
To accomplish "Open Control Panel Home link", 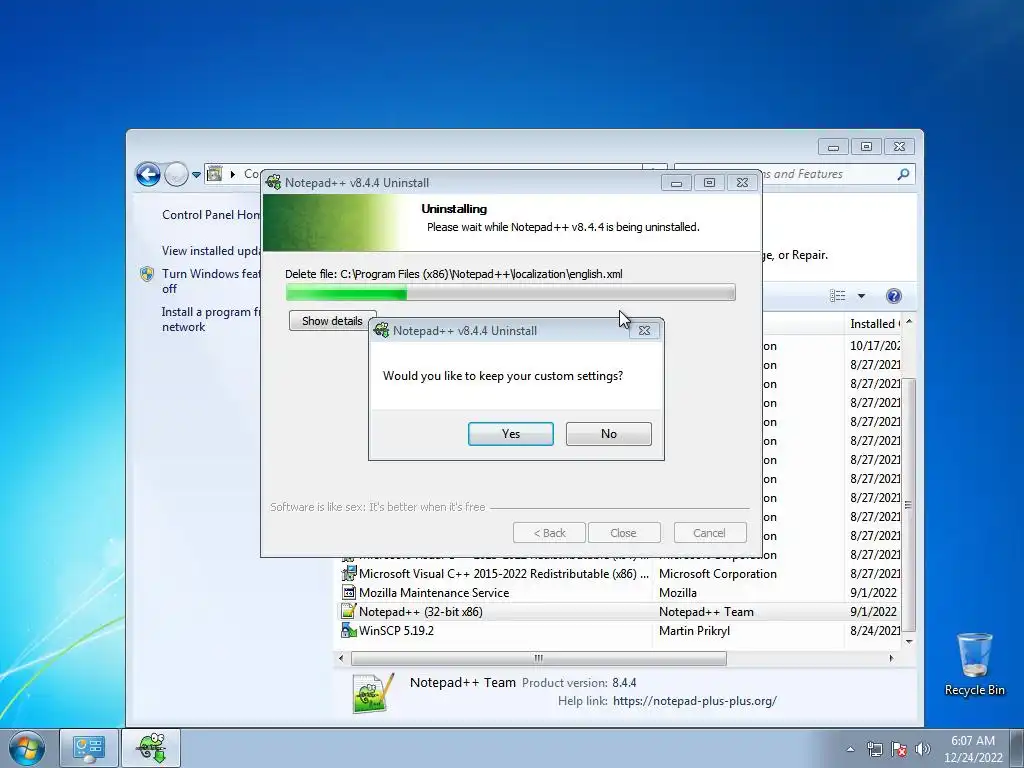I will pos(211,215).
